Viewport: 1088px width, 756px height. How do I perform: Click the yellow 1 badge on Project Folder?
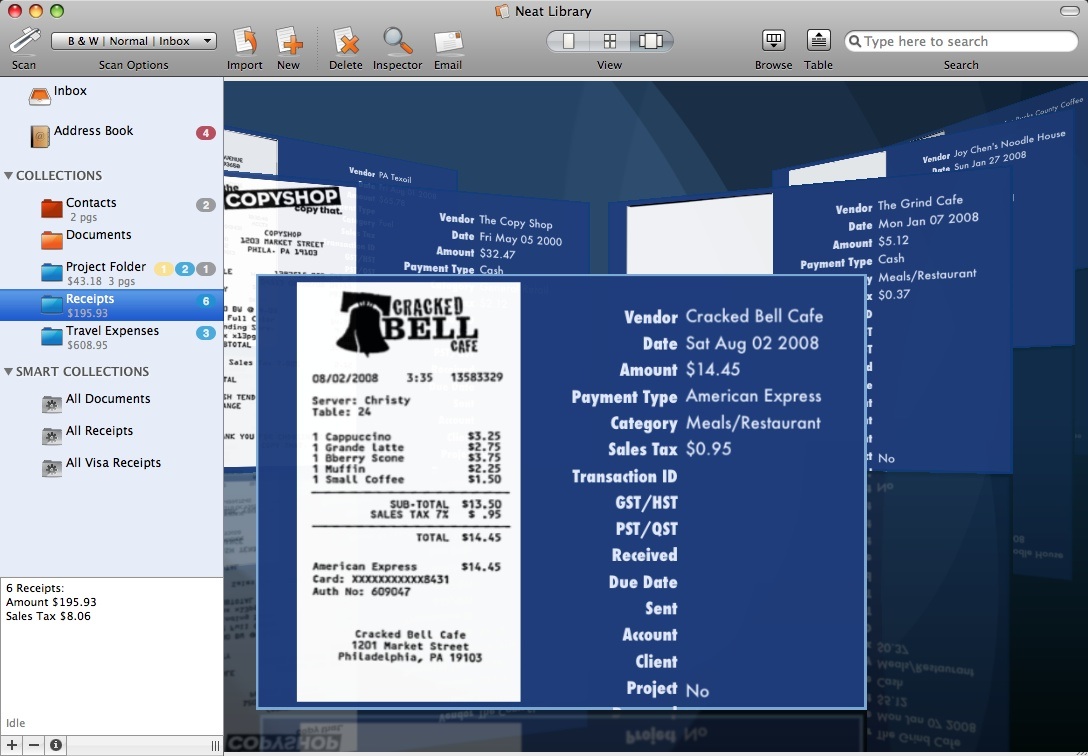[x=163, y=269]
